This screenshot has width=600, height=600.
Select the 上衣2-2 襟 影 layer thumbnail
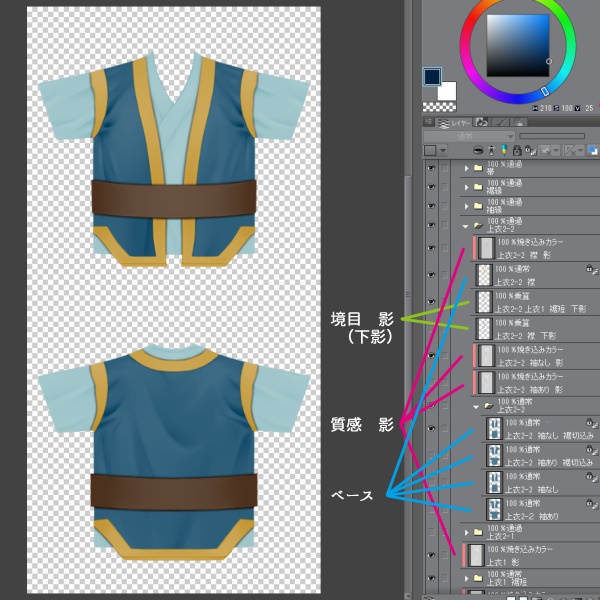pyautogui.click(x=486, y=248)
